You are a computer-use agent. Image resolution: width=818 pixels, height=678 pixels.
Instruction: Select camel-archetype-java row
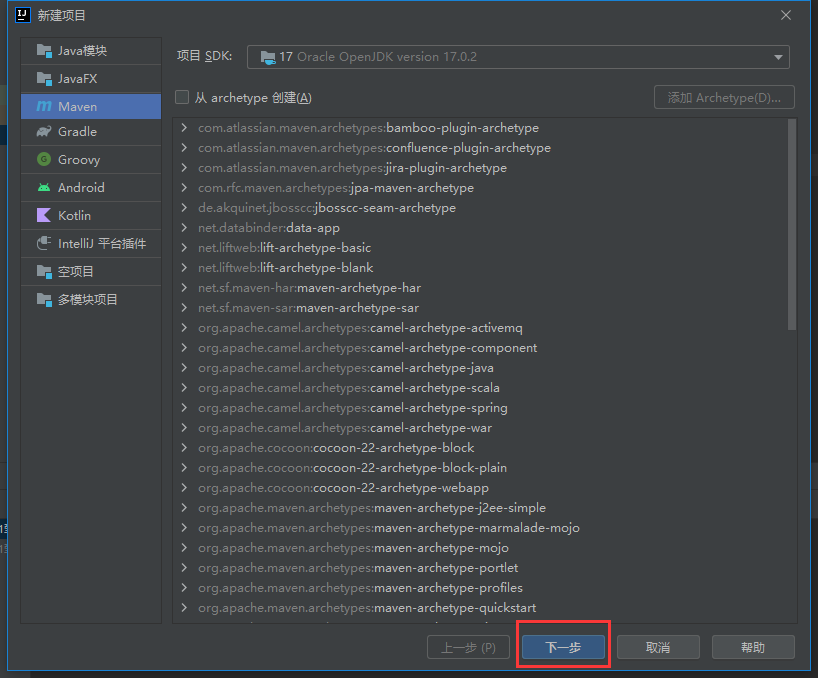click(480, 368)
